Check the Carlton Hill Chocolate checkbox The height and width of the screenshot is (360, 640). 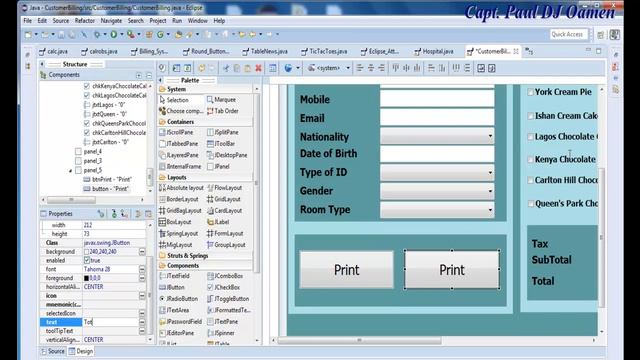pyautogui.click(x=530, y=180)
